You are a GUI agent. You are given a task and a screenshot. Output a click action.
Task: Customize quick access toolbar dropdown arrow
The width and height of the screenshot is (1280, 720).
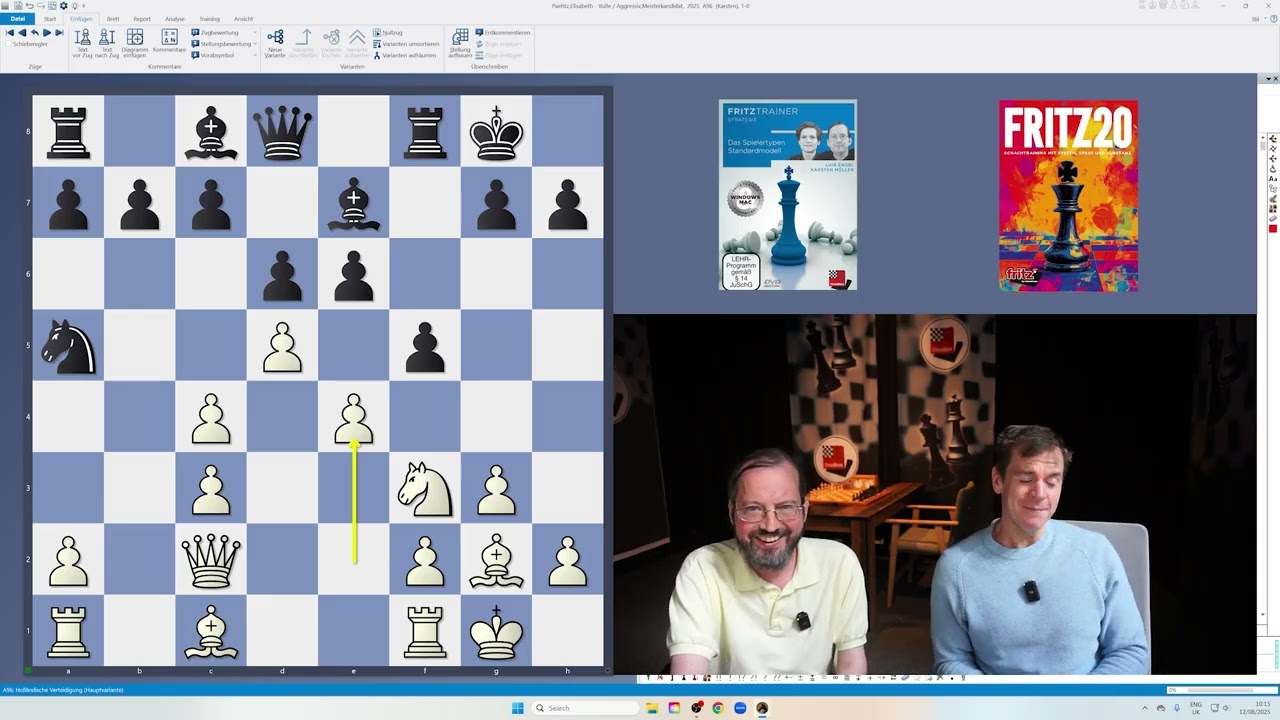83,5
